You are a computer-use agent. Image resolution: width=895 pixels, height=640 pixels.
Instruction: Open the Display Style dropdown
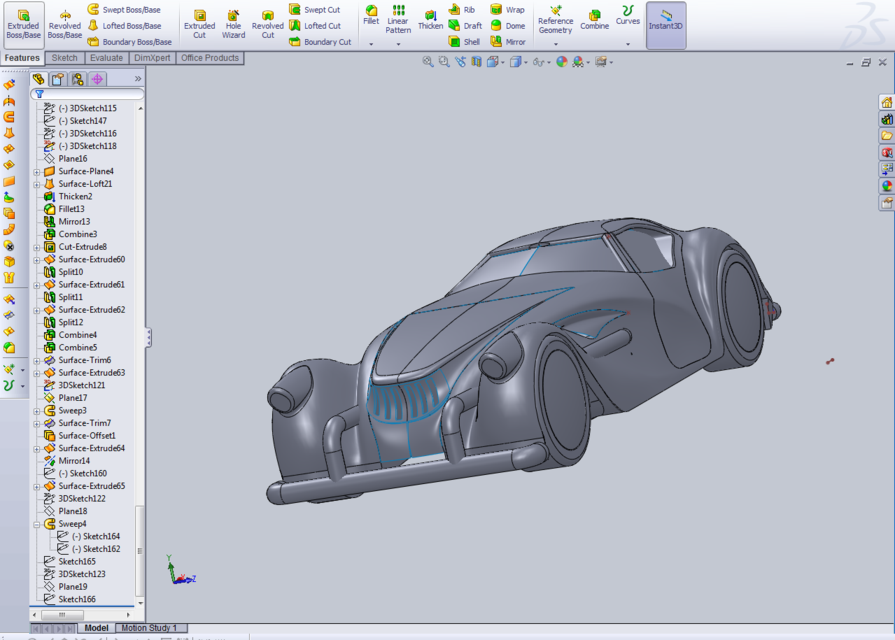525,61
